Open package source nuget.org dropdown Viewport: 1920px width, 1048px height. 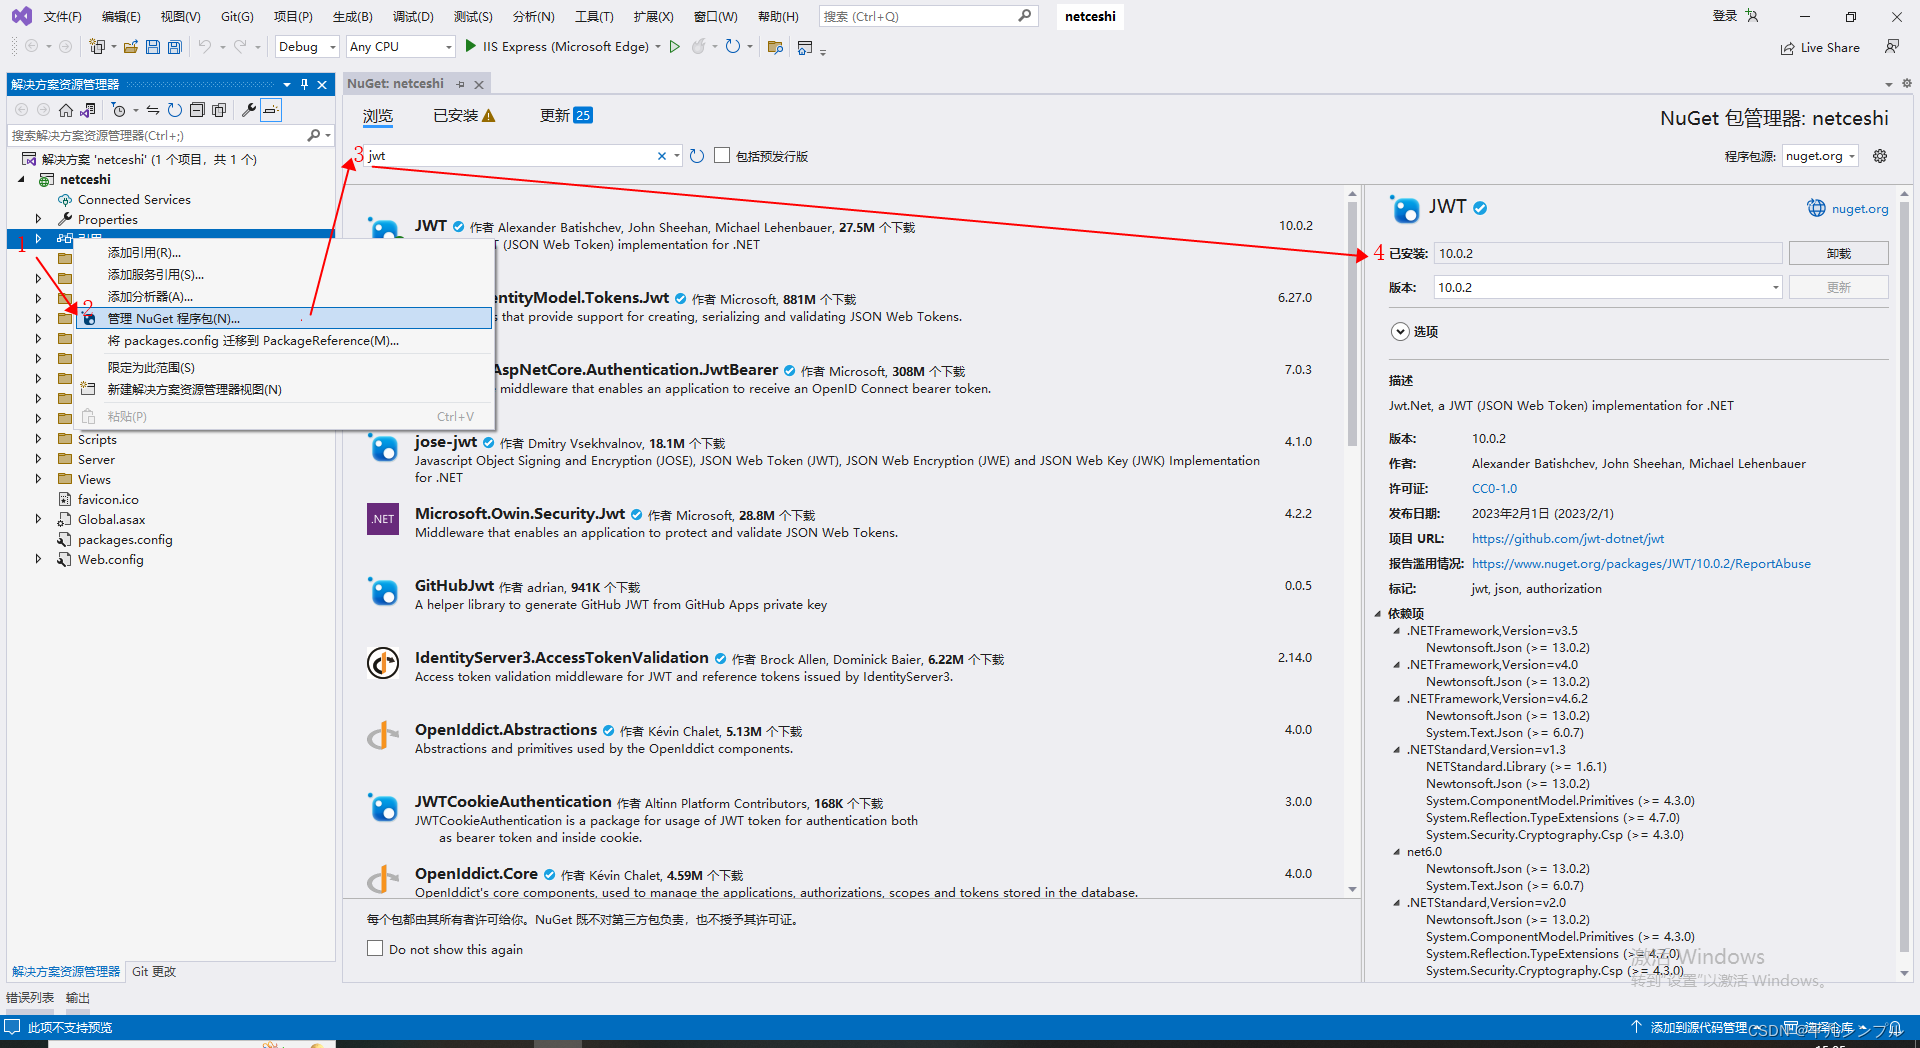pyautogui.click(x=1820, y=156)
